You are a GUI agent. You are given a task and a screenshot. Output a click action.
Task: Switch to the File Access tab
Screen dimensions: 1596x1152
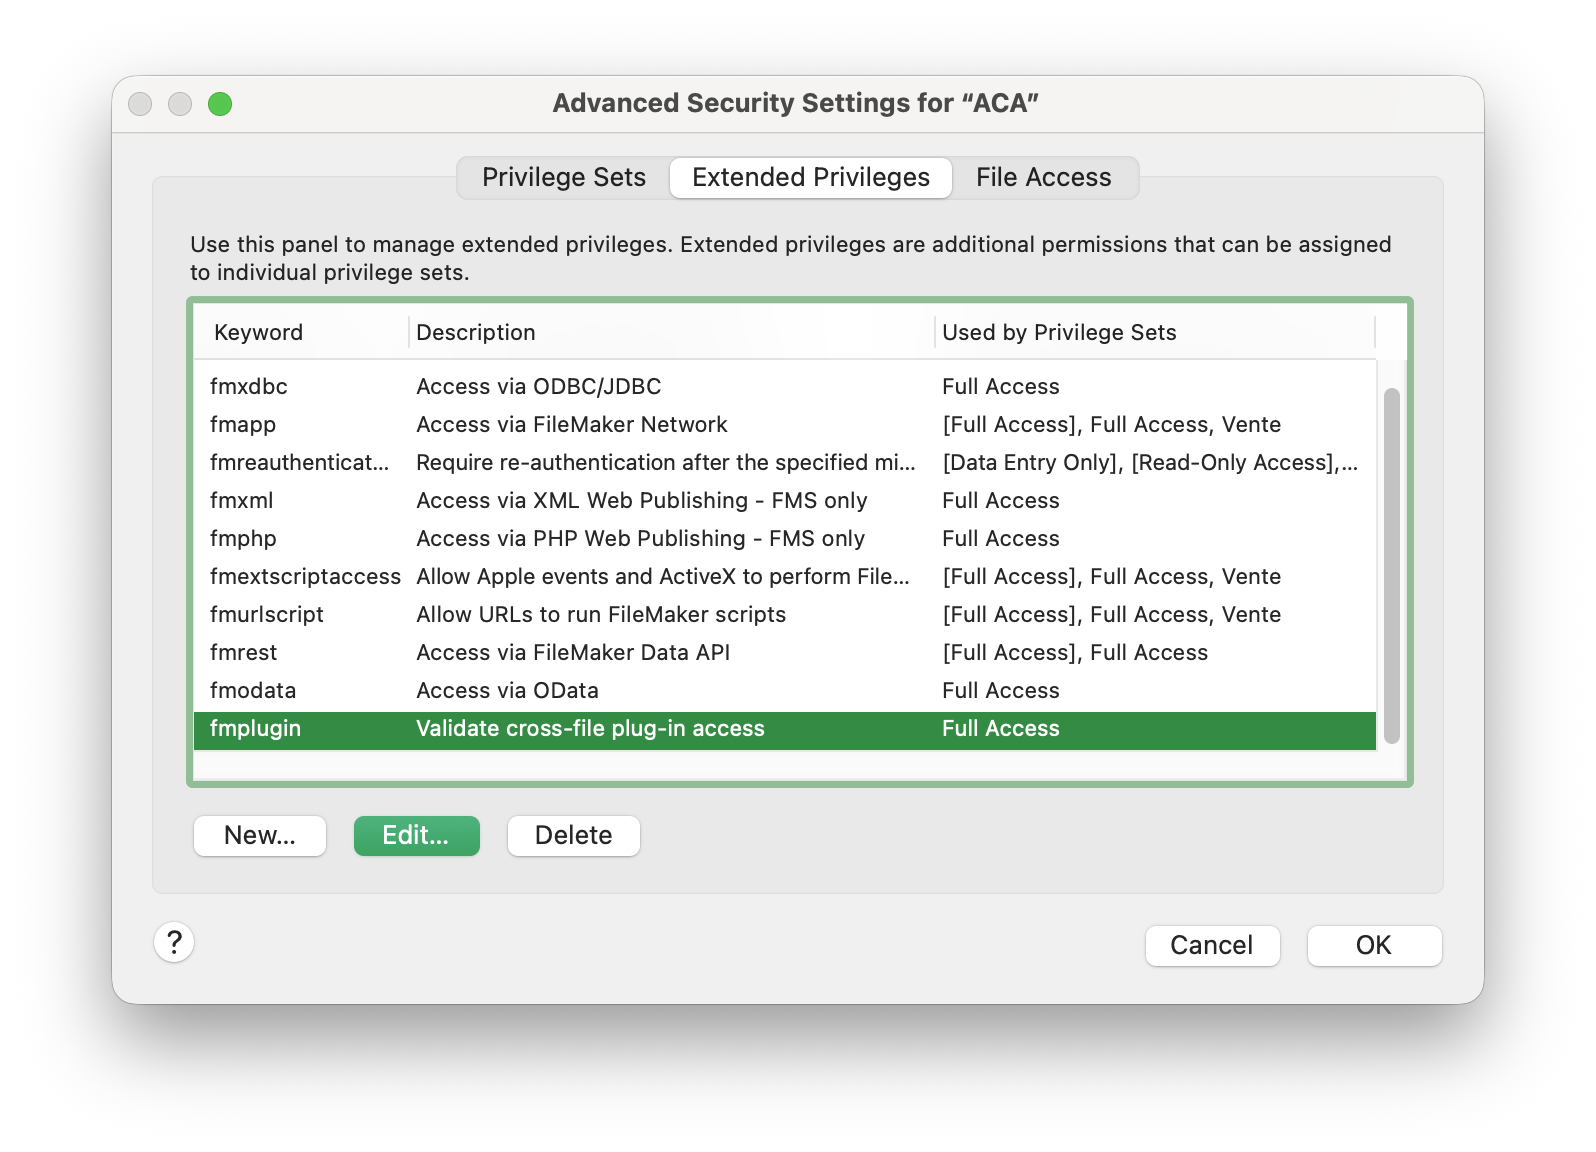[1043, 177]
